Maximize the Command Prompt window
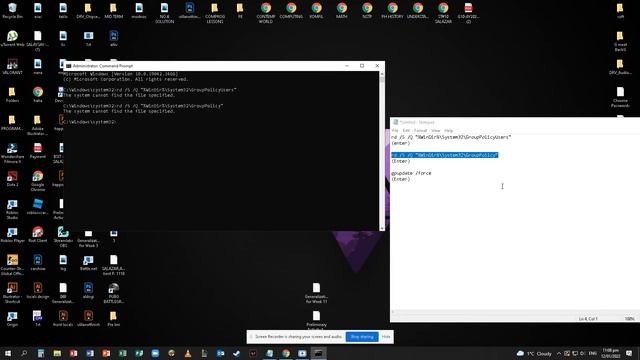This screenshot has width=640, height=360. [x=362, y=66]
